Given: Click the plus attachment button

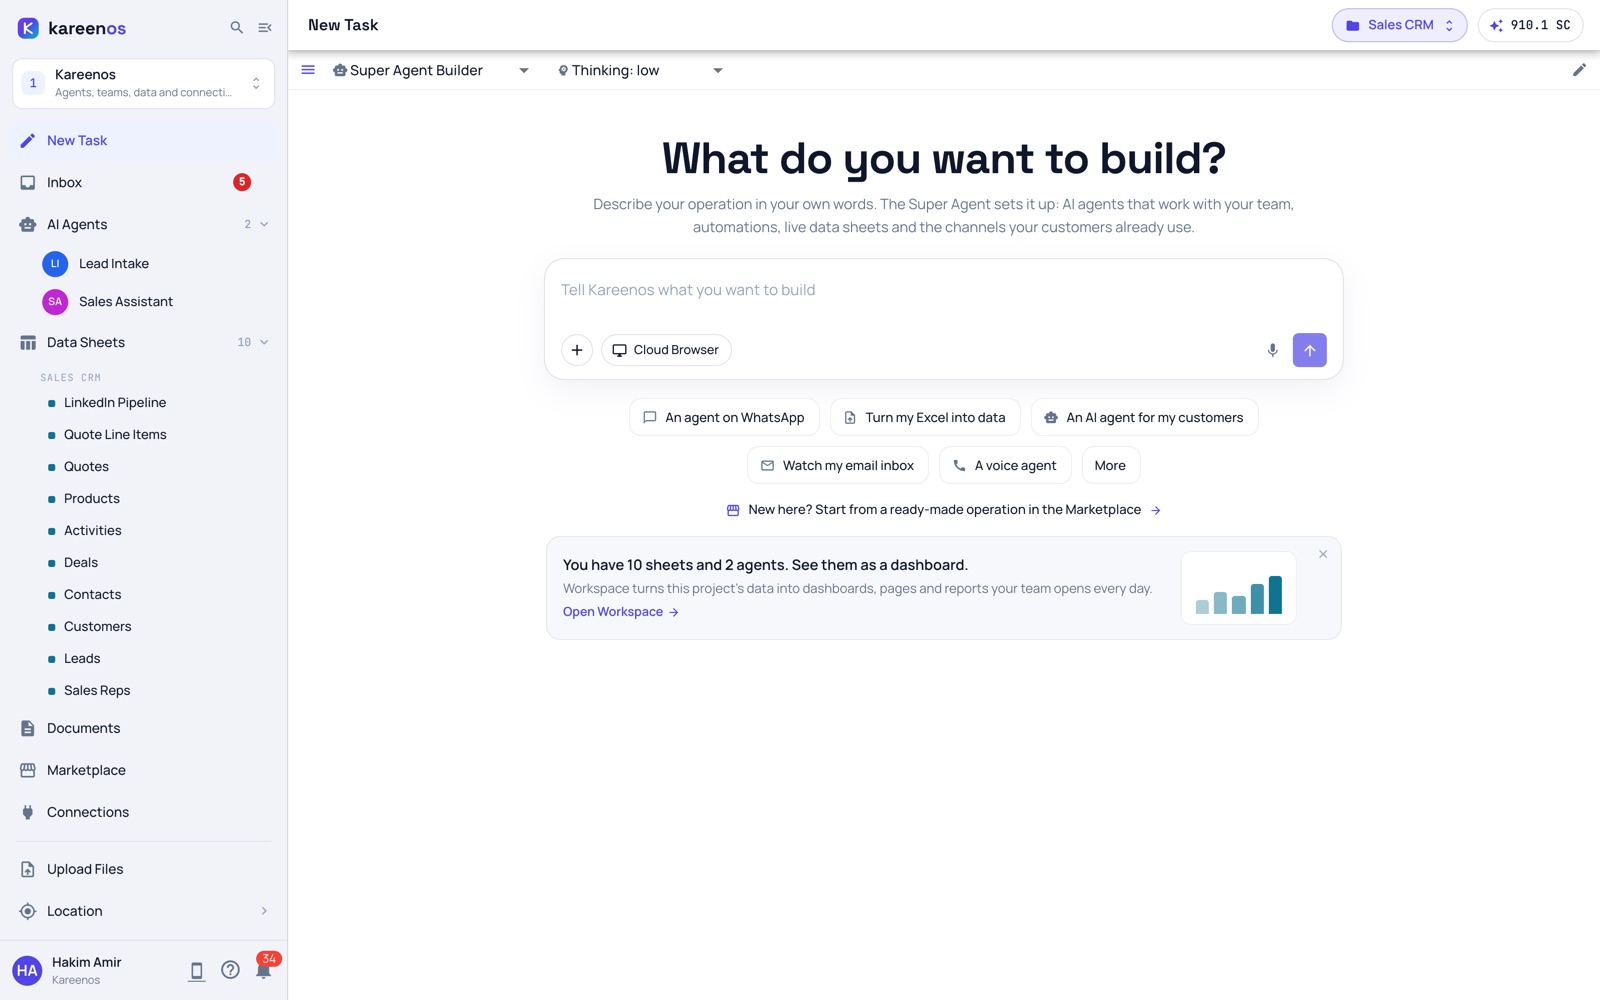Looking at the screenshot, I should click(577, 350).
